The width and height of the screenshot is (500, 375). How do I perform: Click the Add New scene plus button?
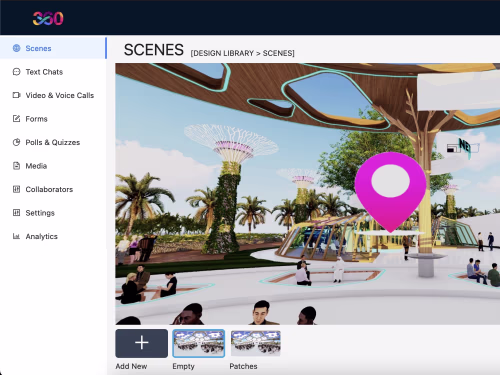142,343
